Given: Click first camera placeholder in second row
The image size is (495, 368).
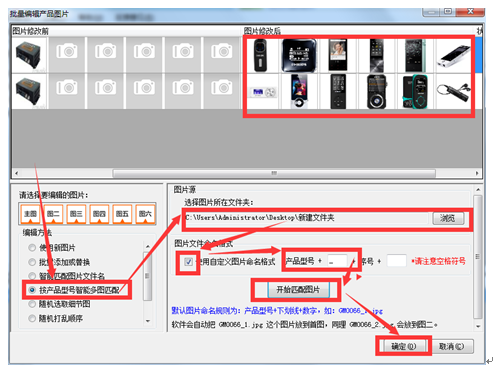Looking at the screenshot, I should (67, 92).
